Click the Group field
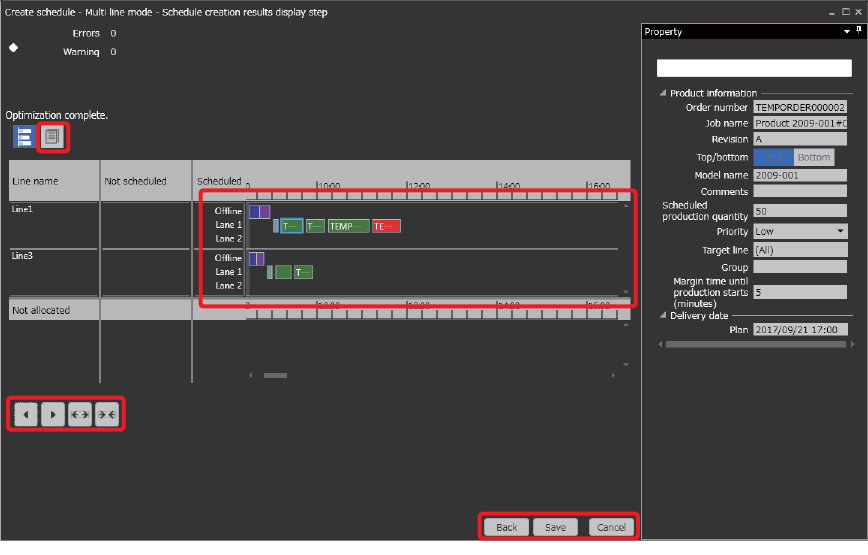Image resolution: width=868 pixels, height=555 pixels. click(800, 267)
